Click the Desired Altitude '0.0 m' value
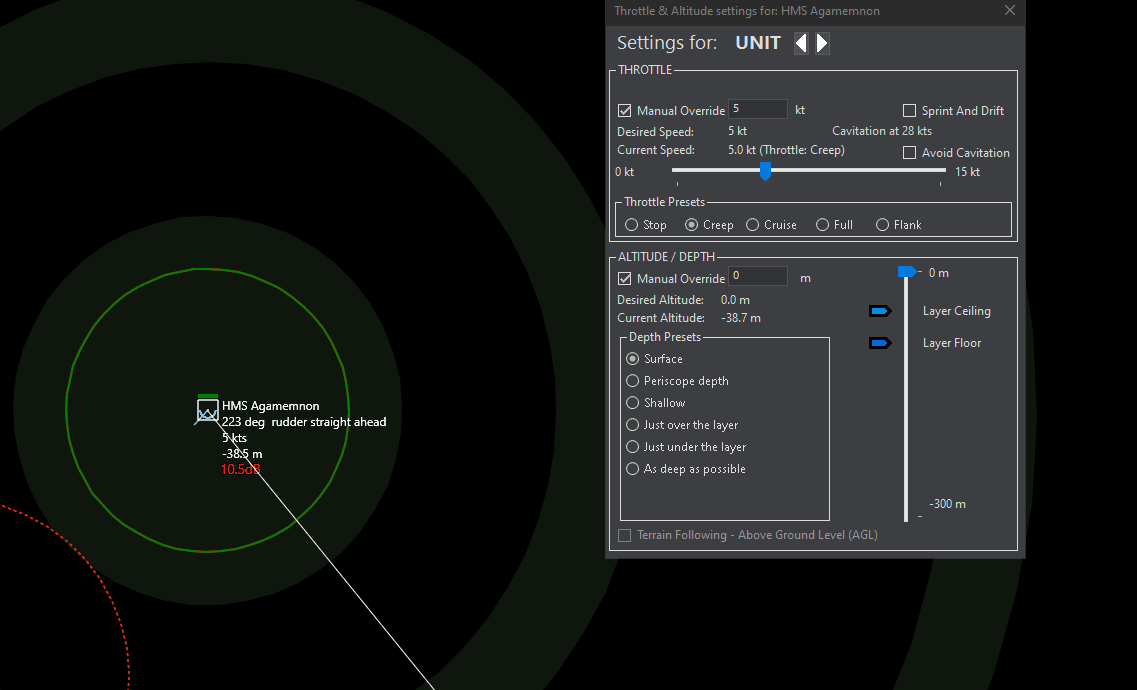This screenshot has width=1137, height=690. click(x=735, y=300)
